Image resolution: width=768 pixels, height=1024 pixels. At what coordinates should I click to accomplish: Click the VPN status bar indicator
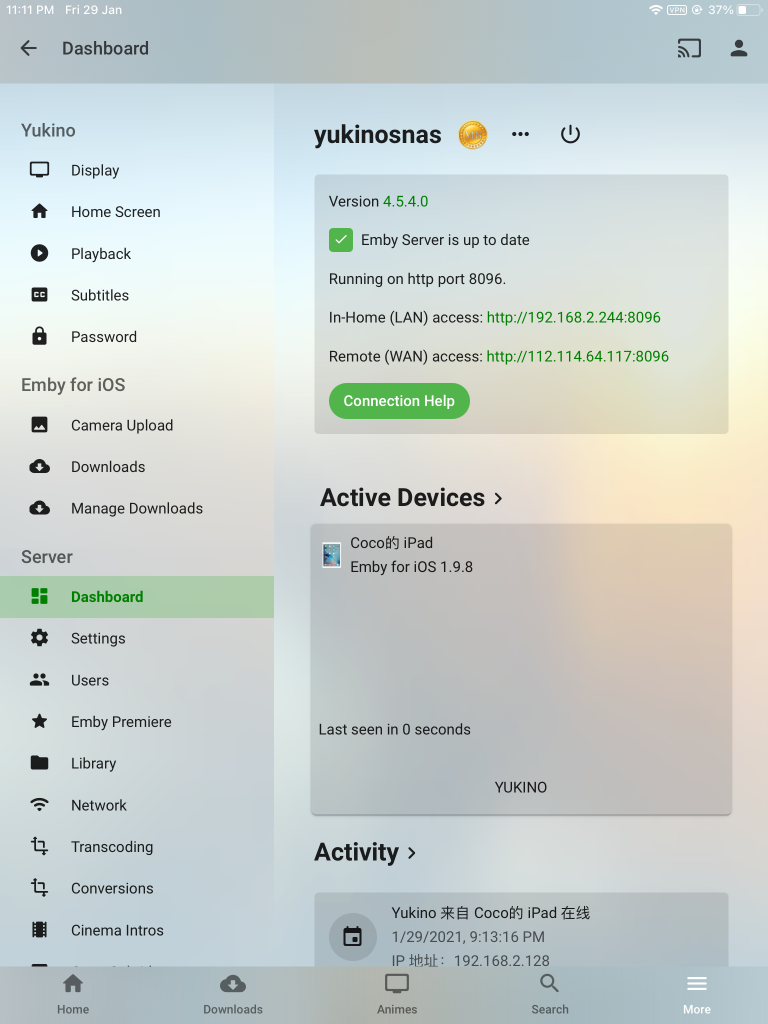[x=677, y=10]
